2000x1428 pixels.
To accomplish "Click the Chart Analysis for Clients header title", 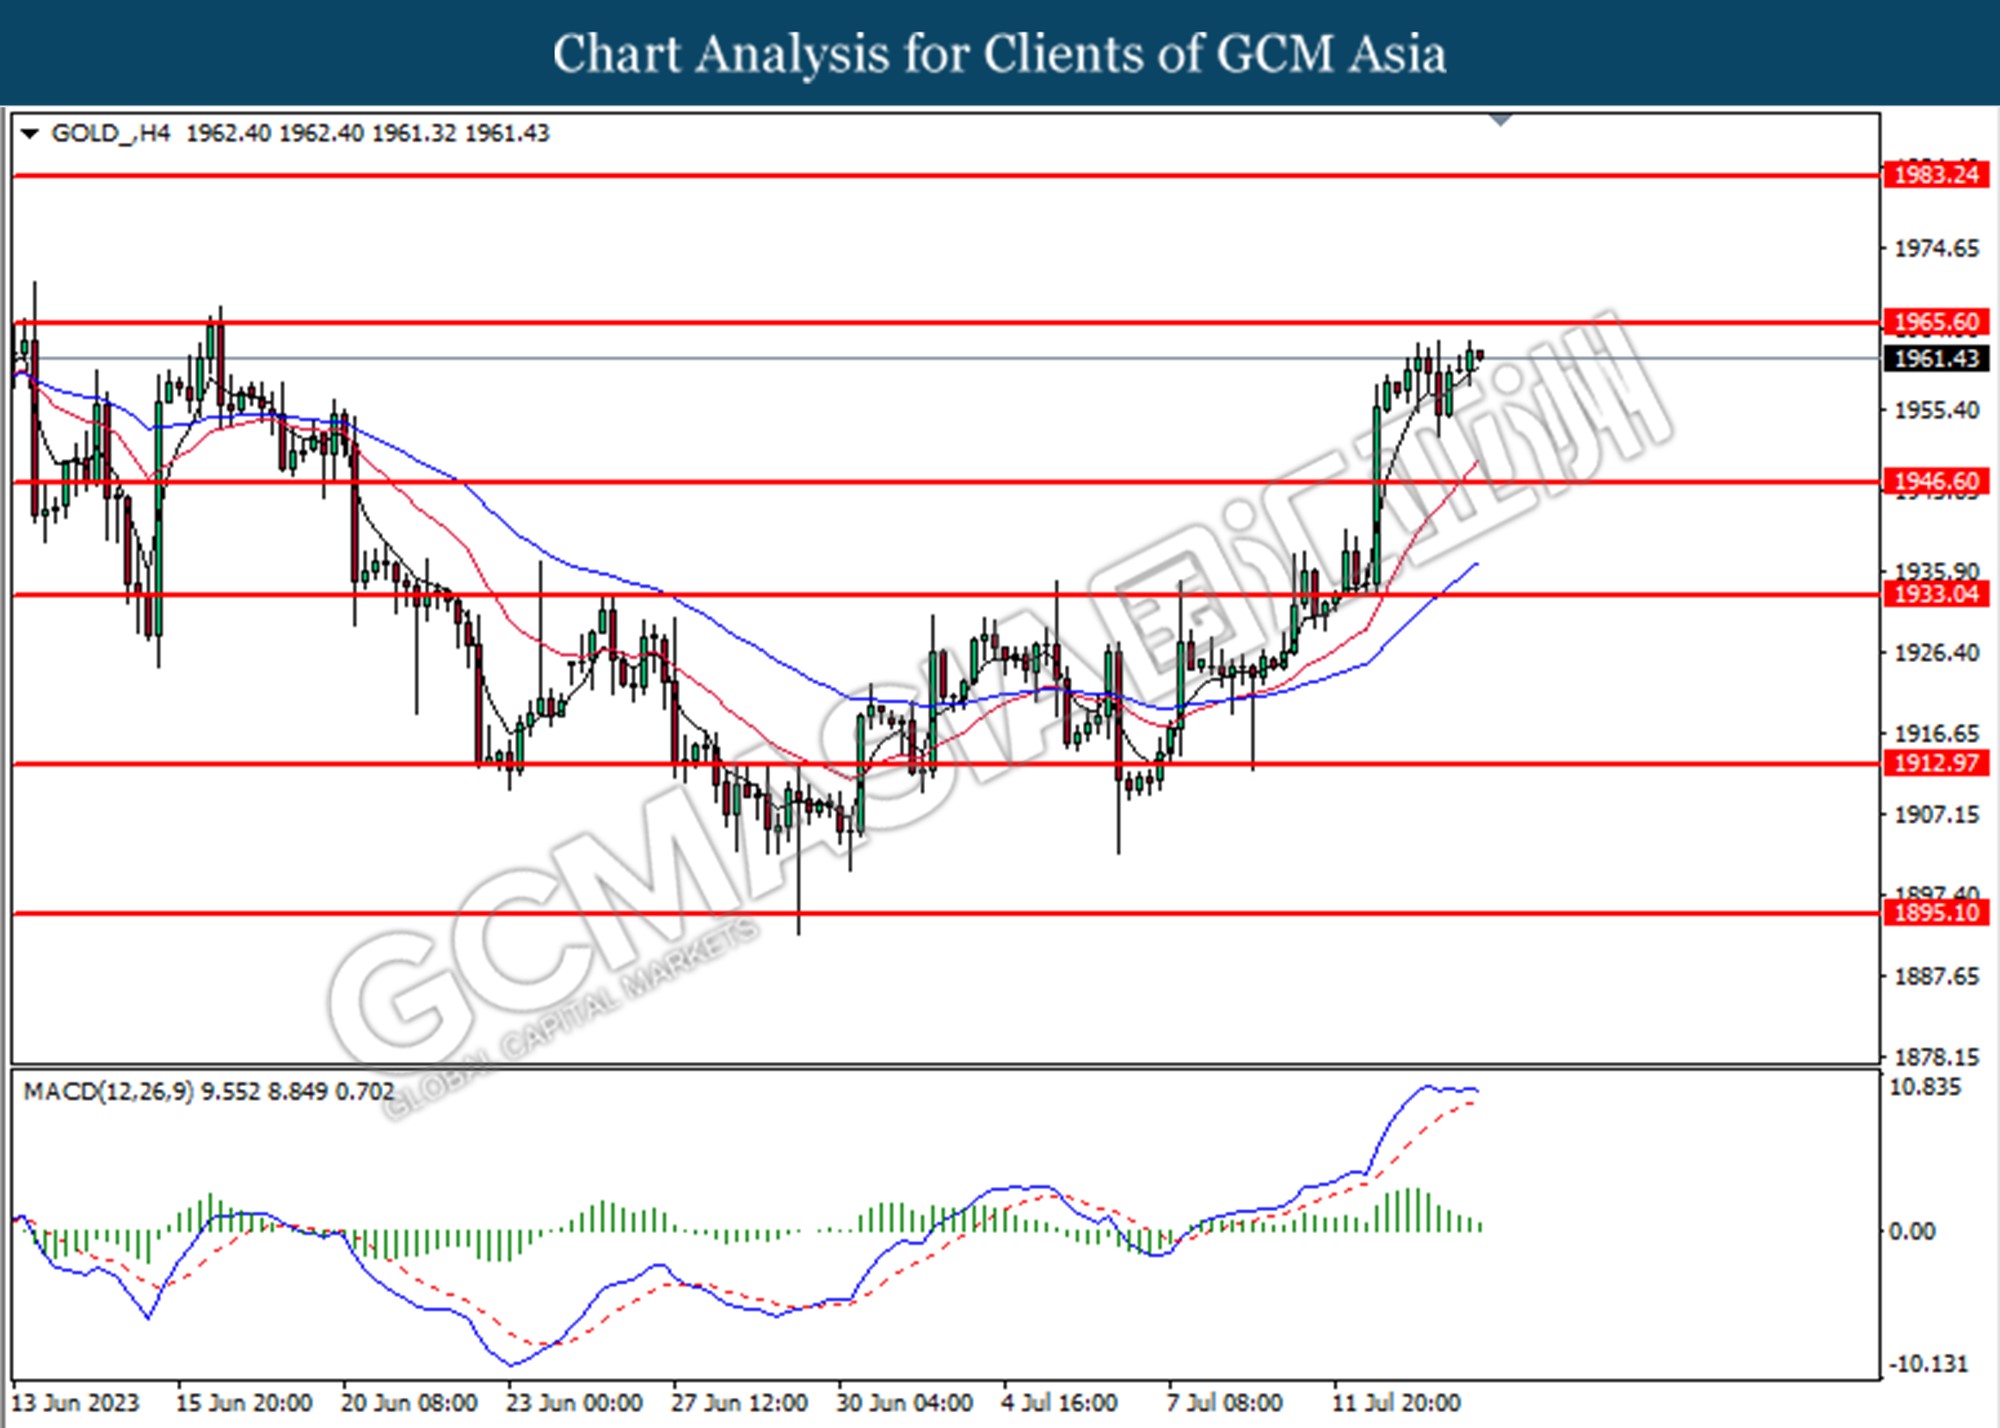I will [1000, 54].
